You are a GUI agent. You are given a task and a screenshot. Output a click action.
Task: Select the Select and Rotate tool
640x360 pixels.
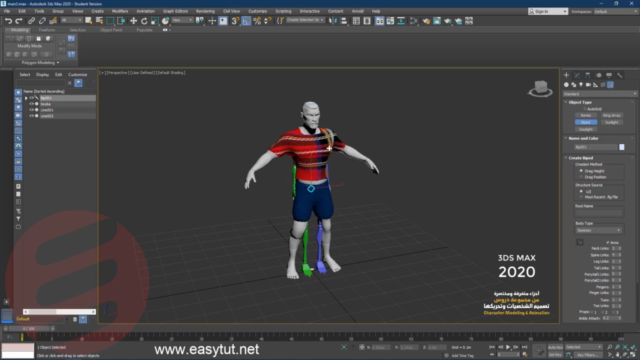pyautogui.click(x=144, y=21)
